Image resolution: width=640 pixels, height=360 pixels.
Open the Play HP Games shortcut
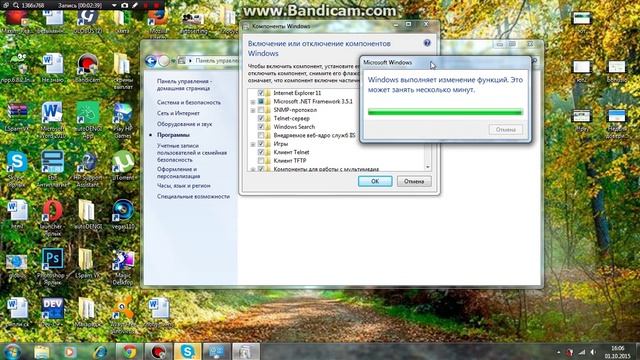[x=123, y=119]
